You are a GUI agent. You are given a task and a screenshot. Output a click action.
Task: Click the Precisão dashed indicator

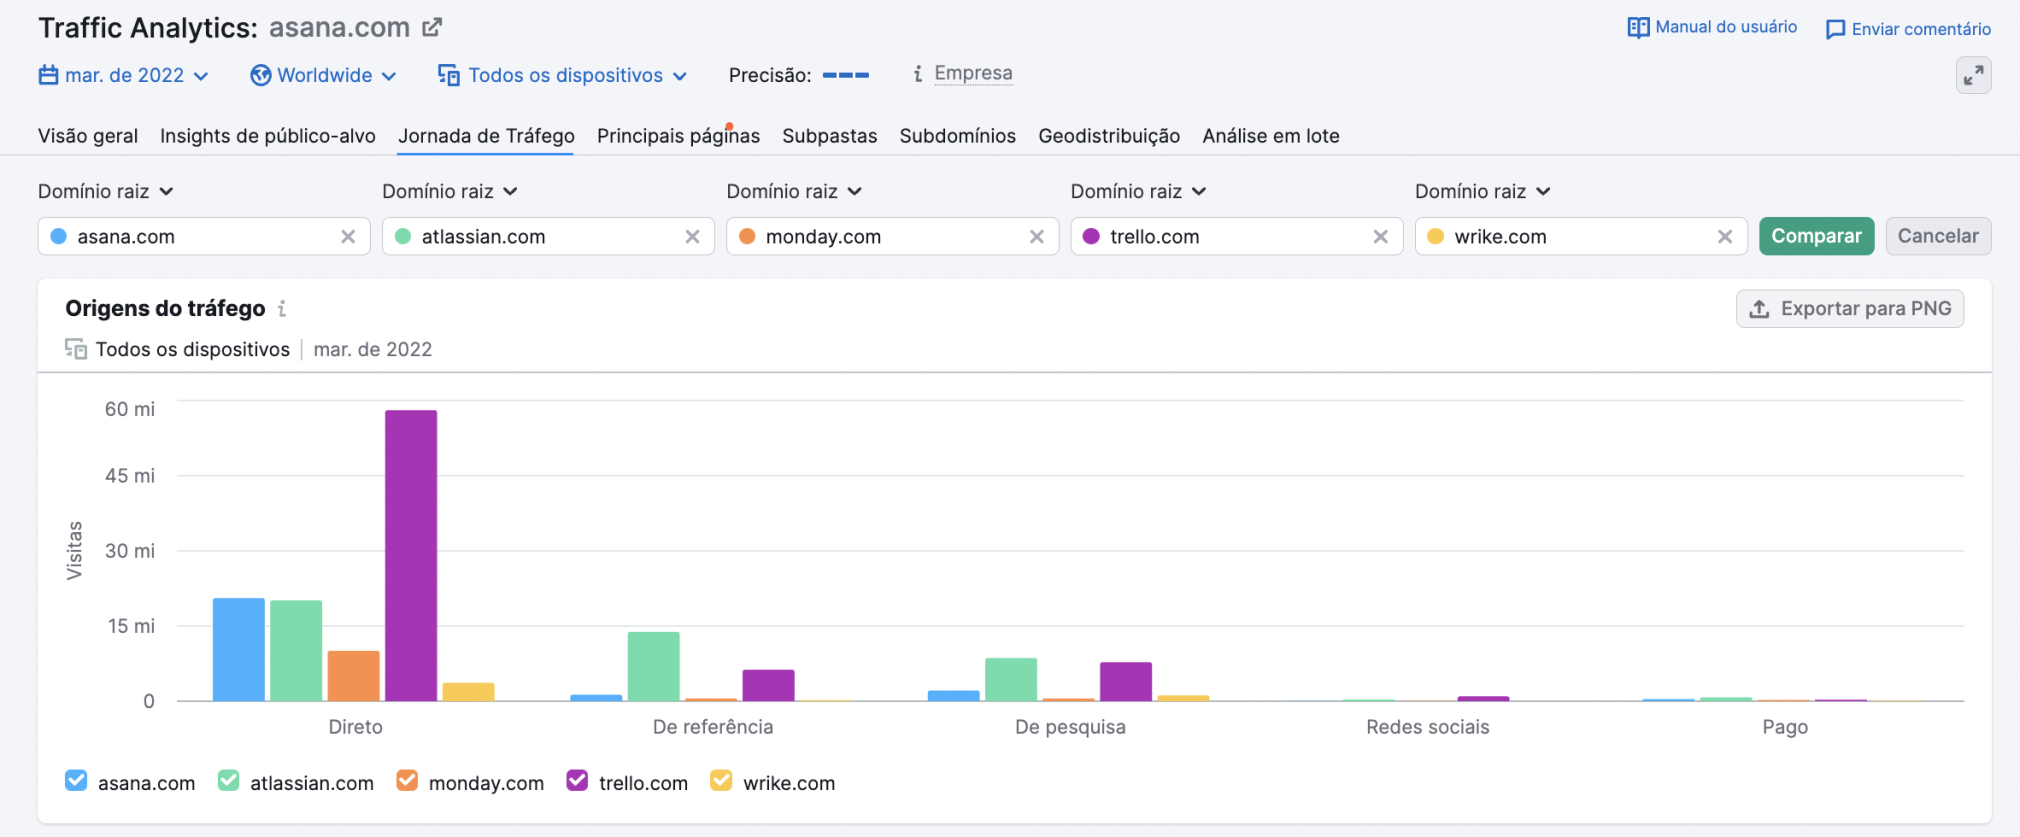coord(846,75)
